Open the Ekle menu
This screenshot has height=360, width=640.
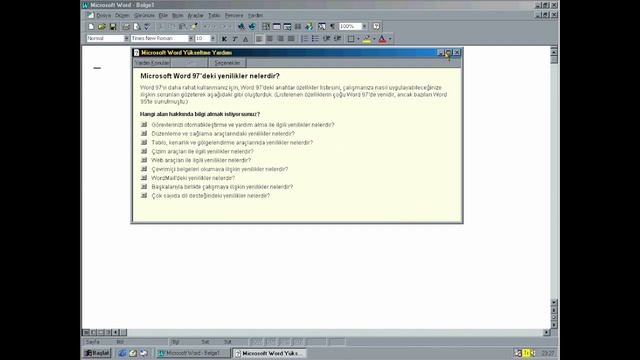coord(163,16)
